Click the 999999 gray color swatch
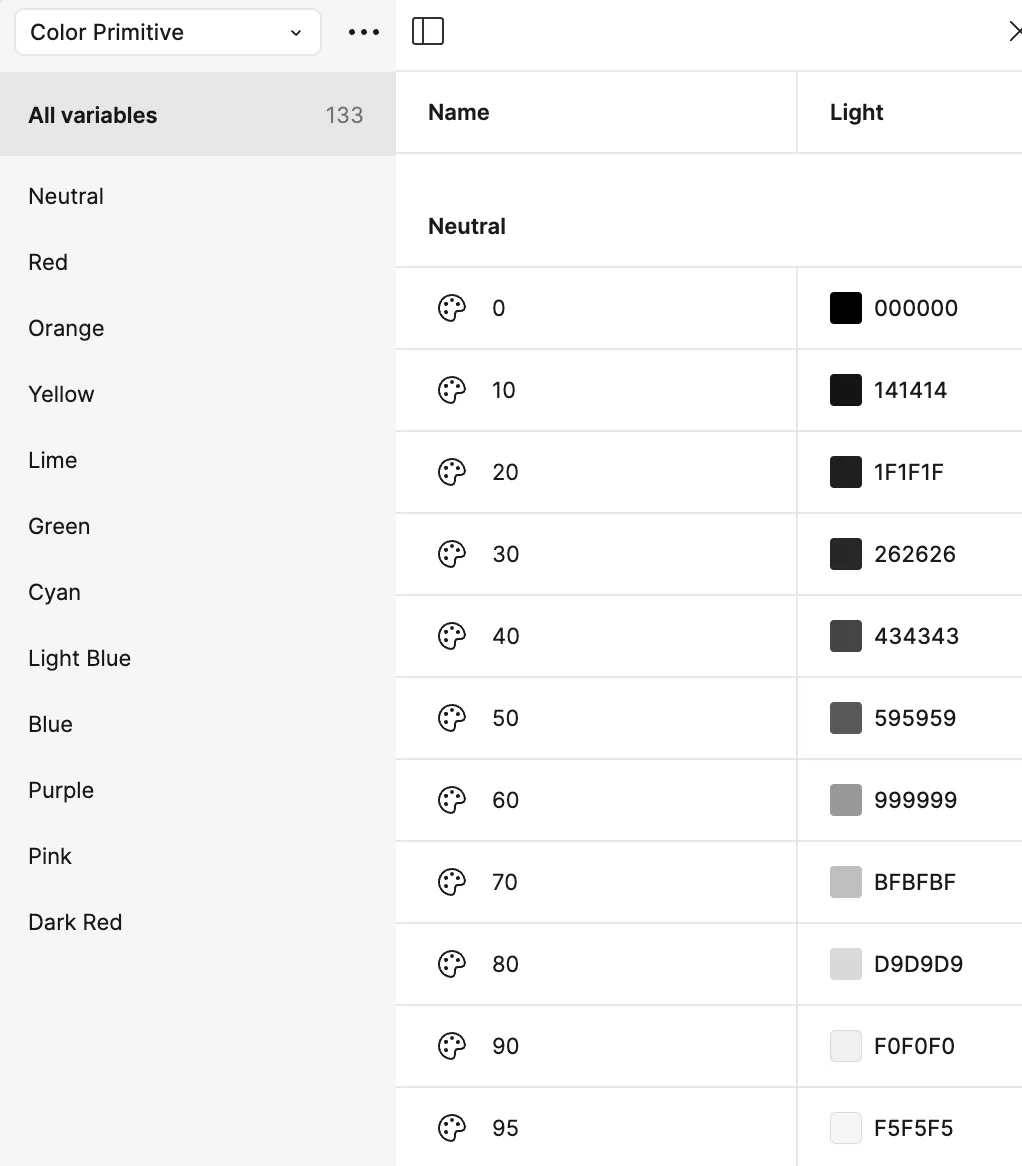Screen dimensions: 1022x1166 846,800
